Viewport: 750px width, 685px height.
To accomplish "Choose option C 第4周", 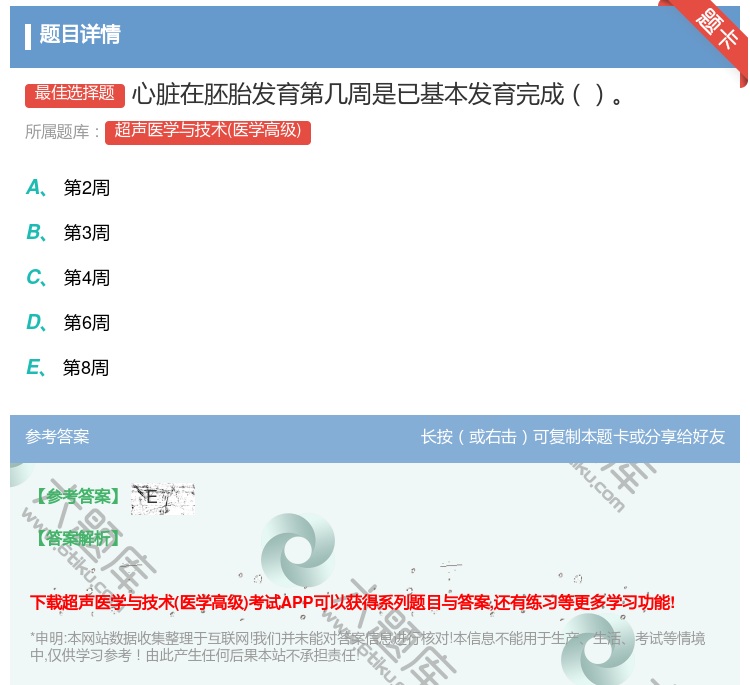I will (68, 277).
